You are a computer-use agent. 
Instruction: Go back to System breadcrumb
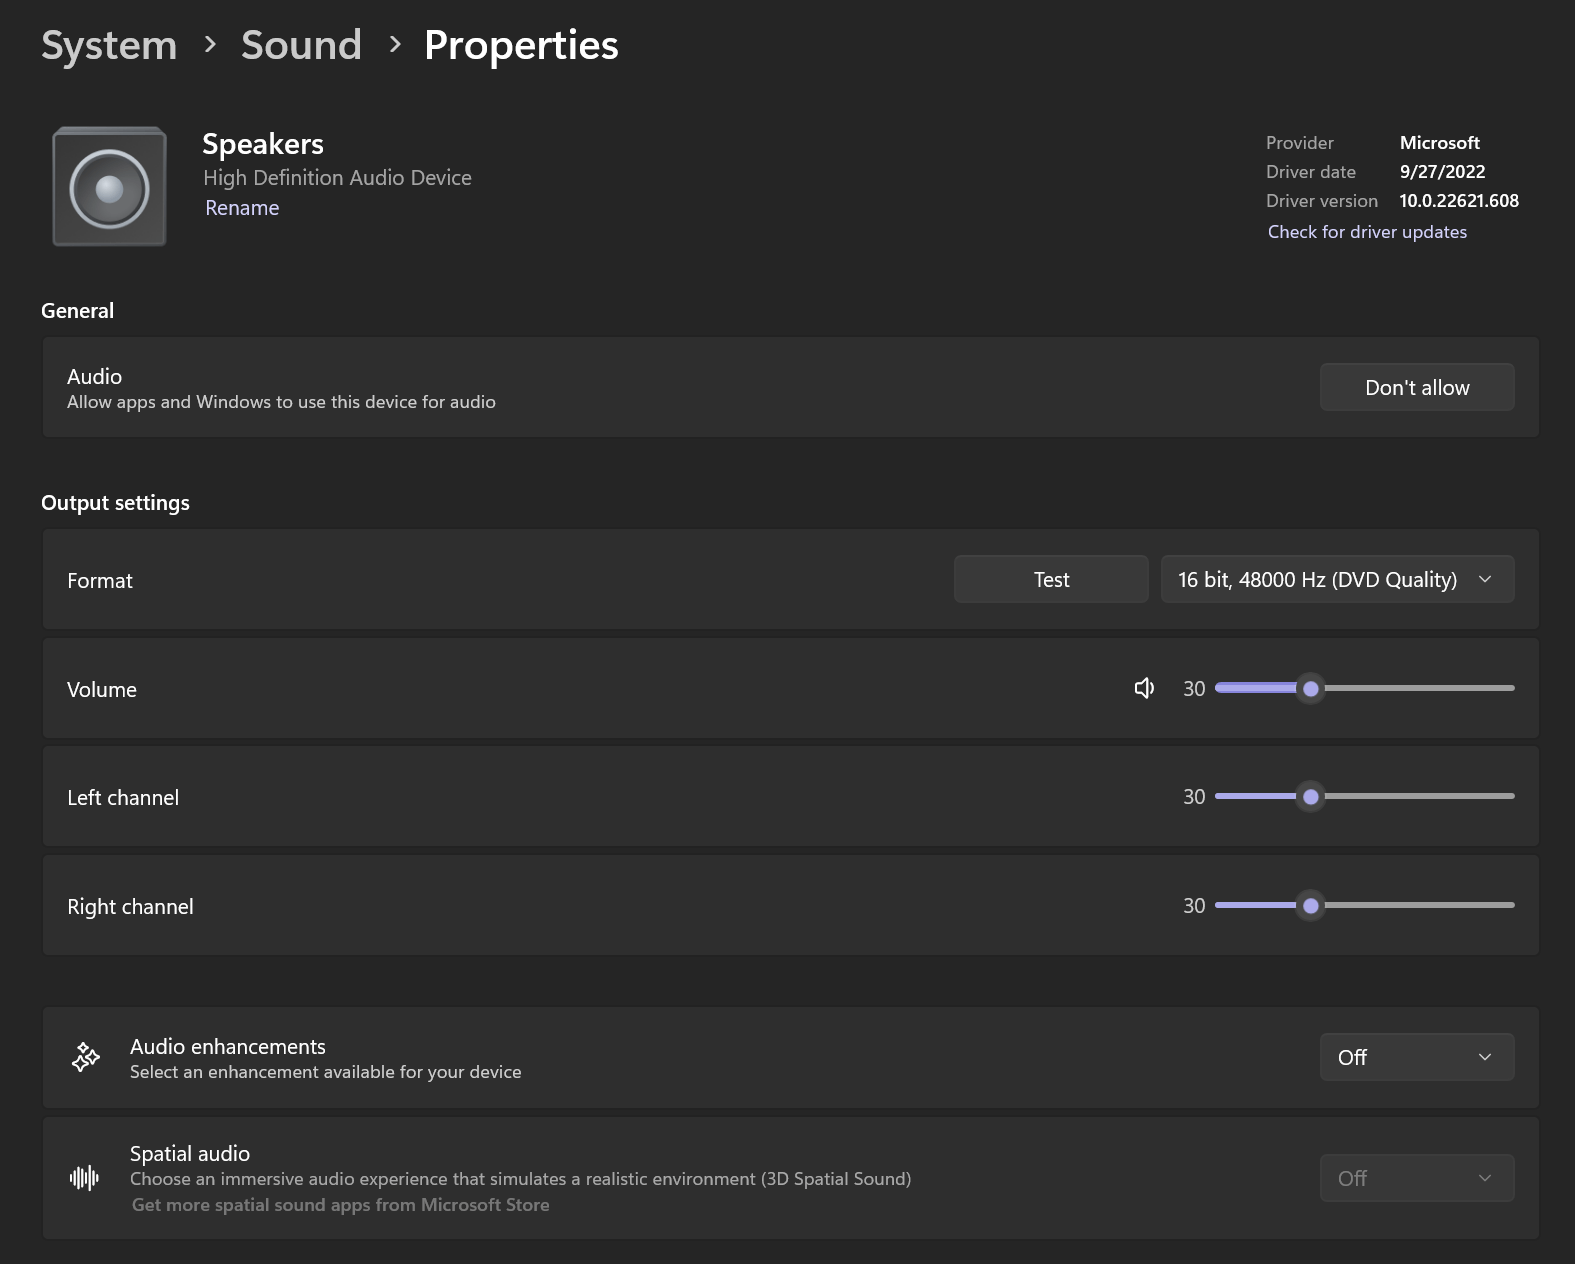[x=109, y=46]
